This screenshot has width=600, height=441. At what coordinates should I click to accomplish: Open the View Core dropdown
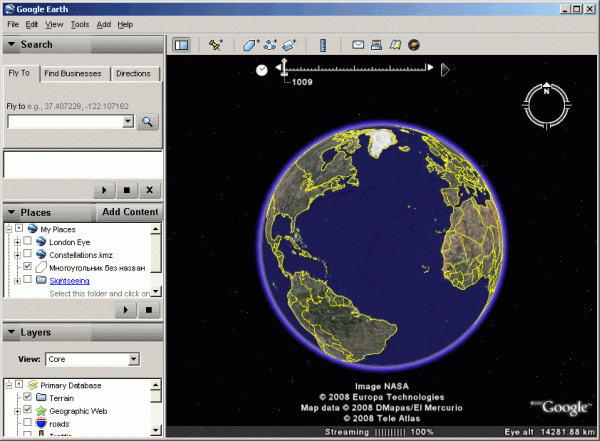(x=134, y=359)
